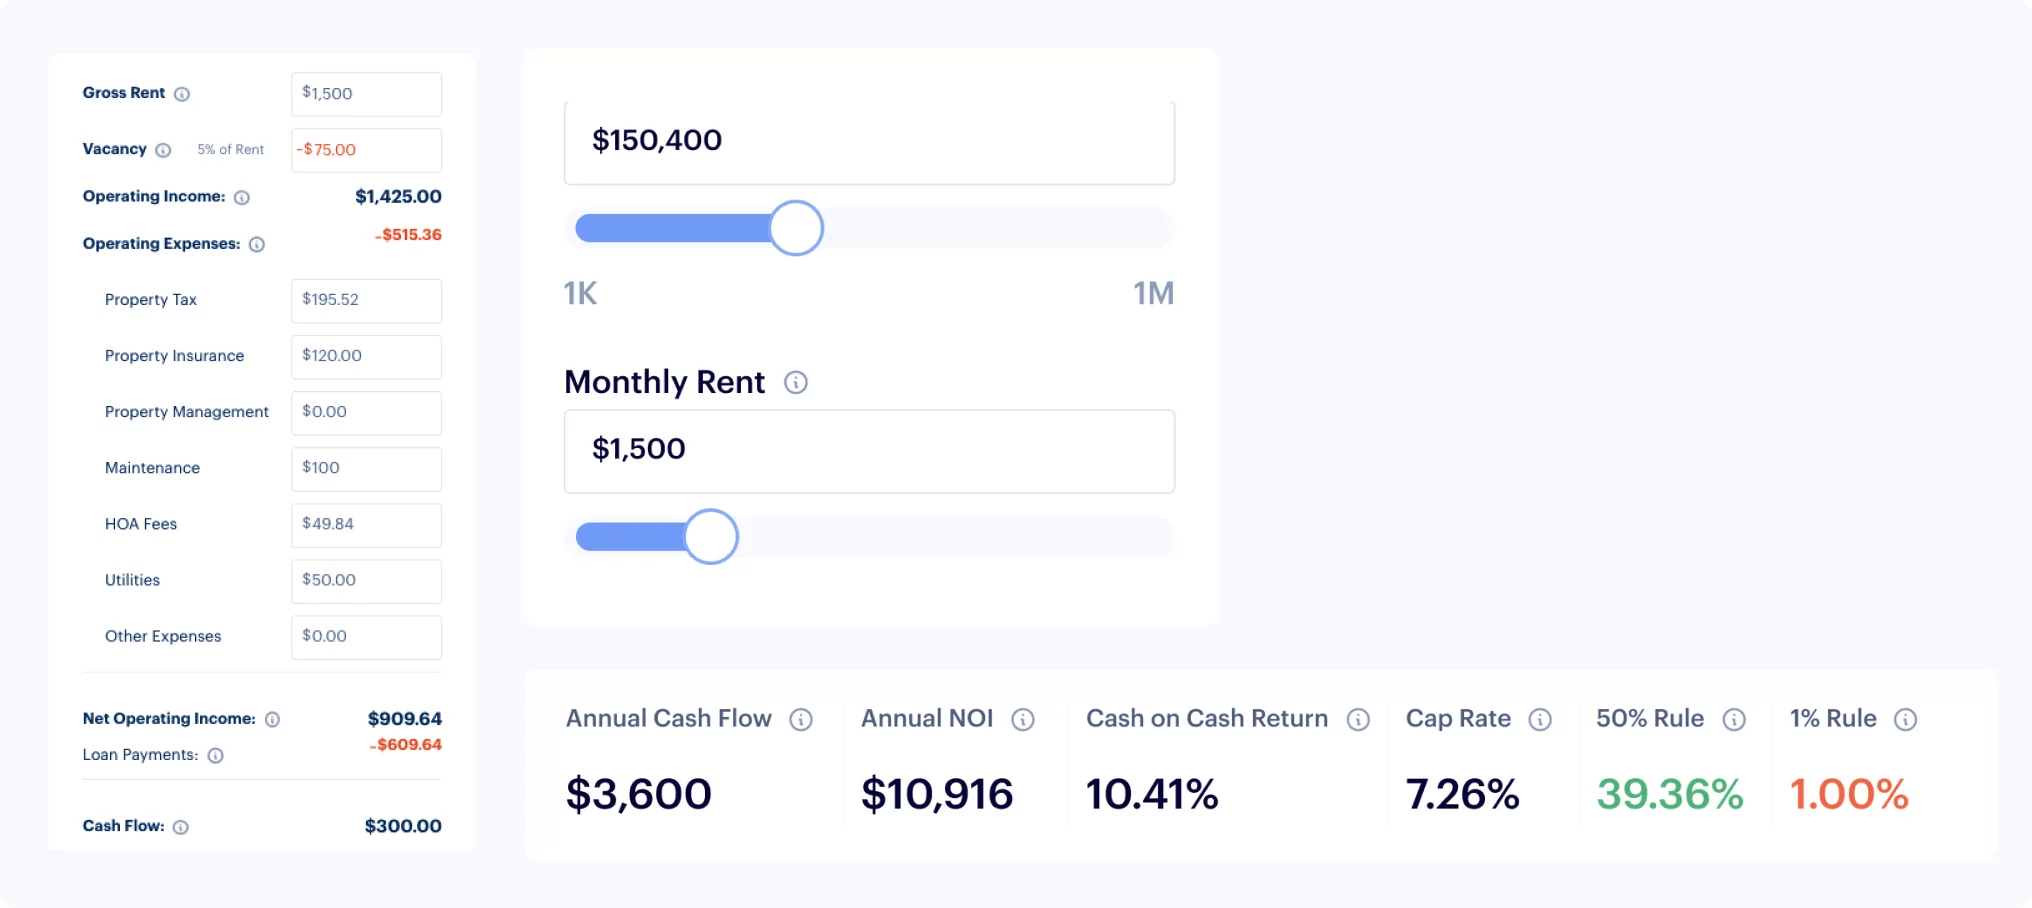Click the Operating Income info icon
Screen dimensions: 2032x908
pyautogui.click(x=241, y=197)
